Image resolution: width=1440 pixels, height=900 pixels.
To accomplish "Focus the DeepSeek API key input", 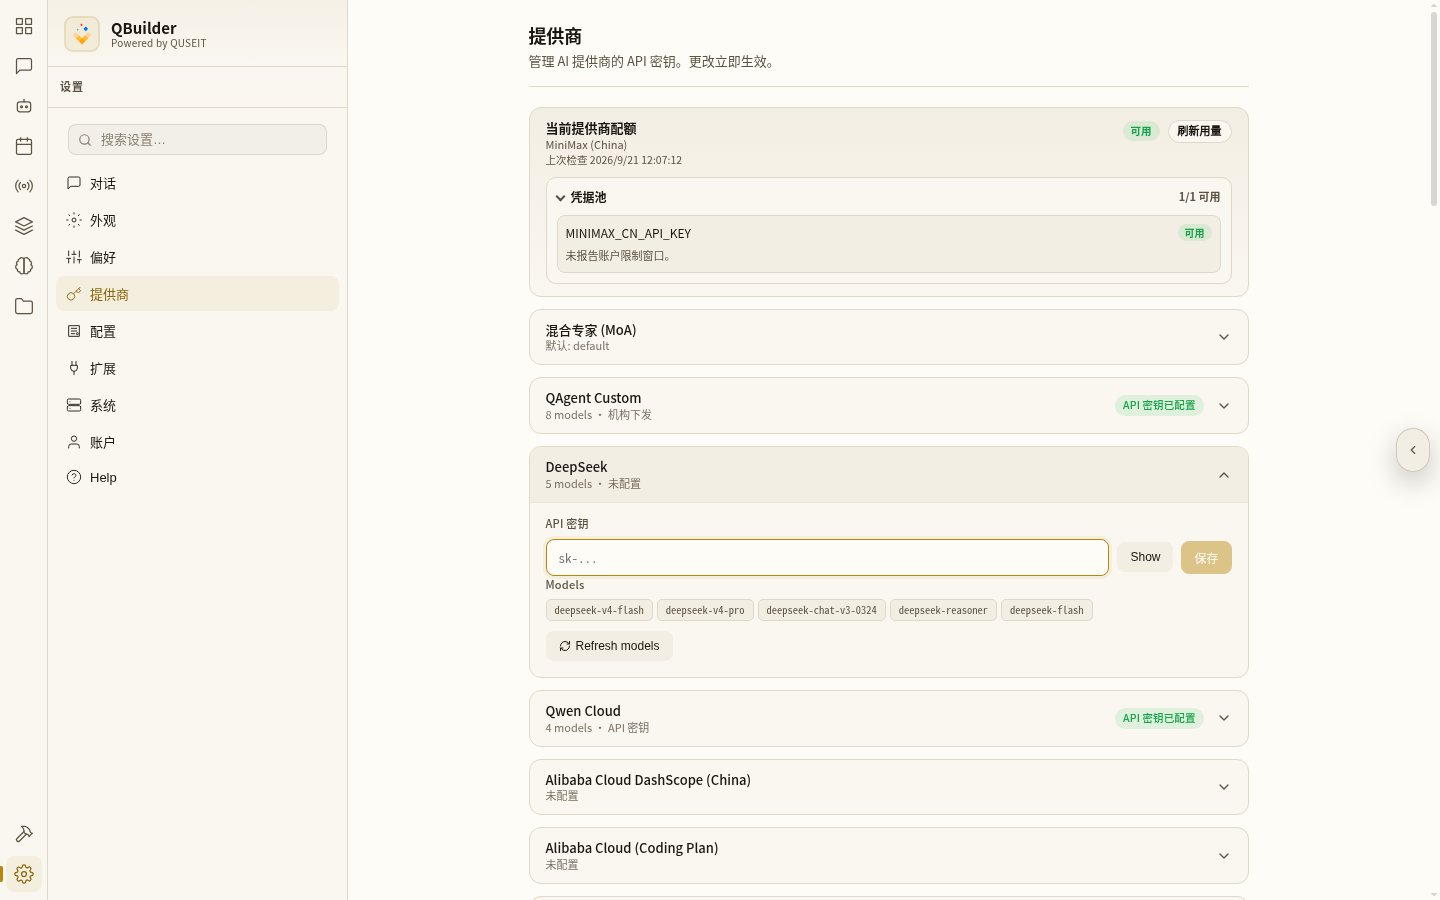I will (827, 558).
